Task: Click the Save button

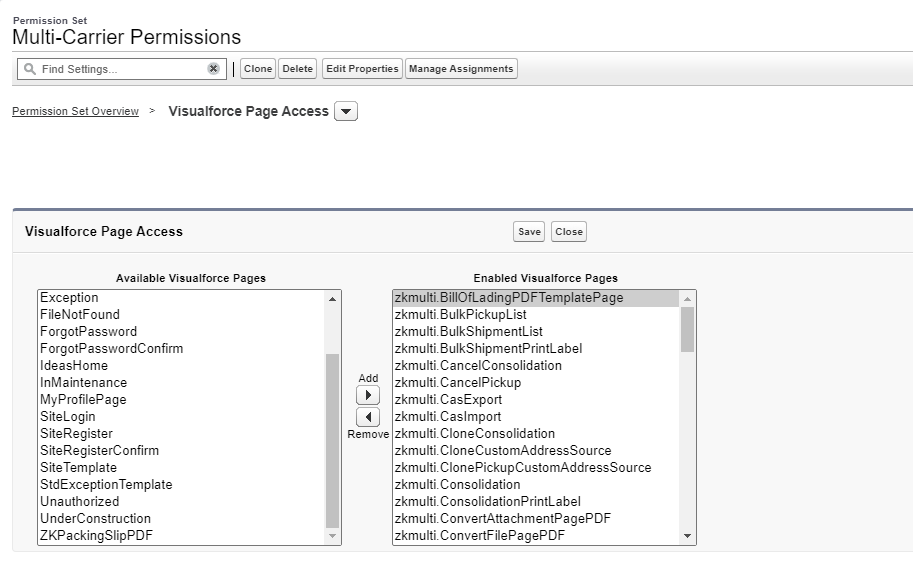Action: pos(529,232)
